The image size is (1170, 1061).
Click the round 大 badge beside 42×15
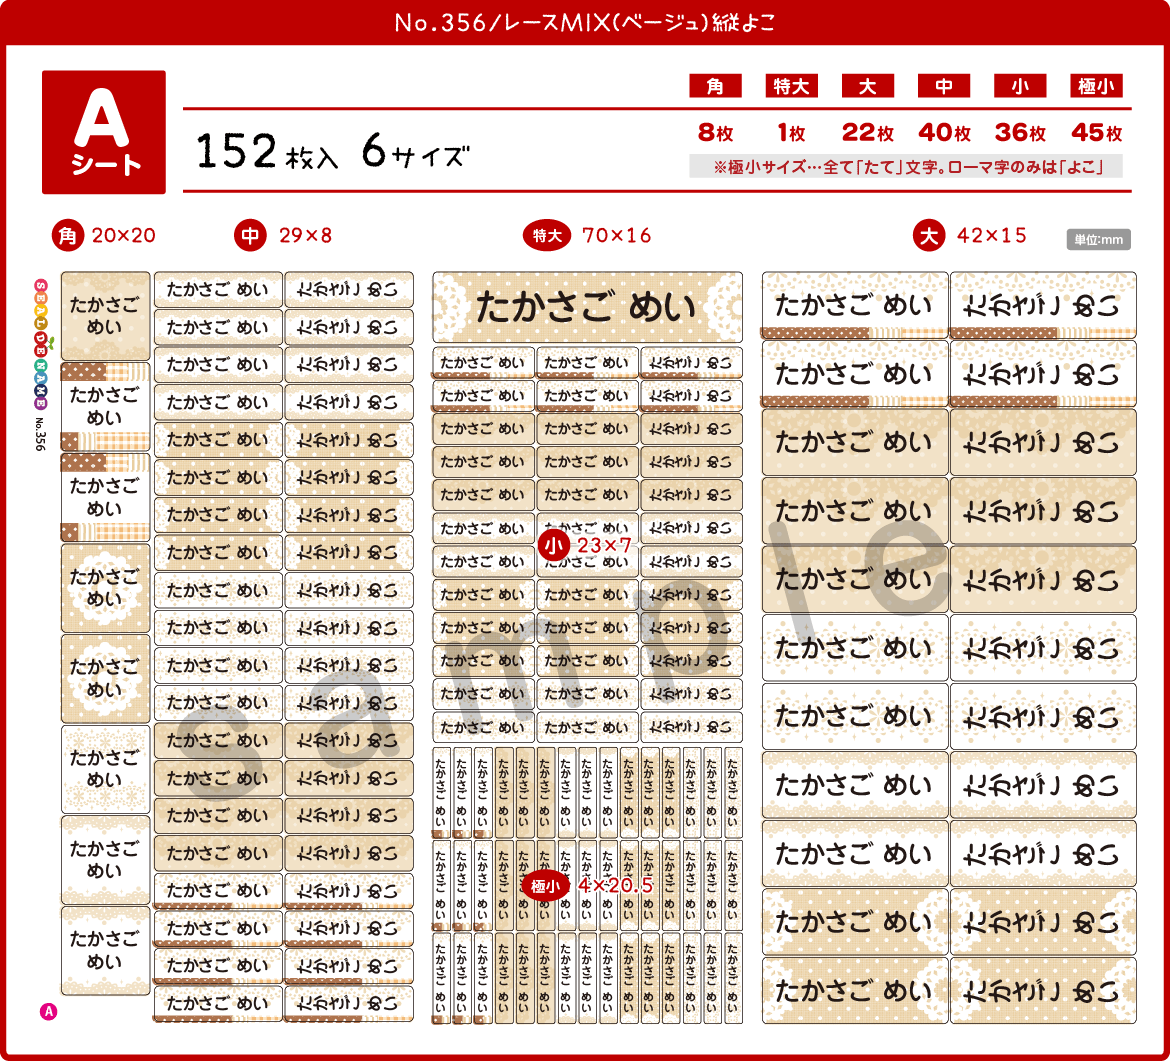pos(929,236)
